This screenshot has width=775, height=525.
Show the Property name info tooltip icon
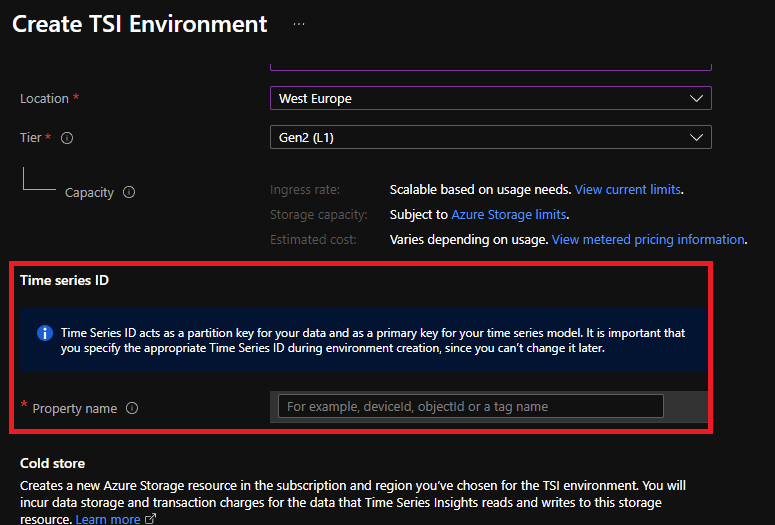(132, 408)
